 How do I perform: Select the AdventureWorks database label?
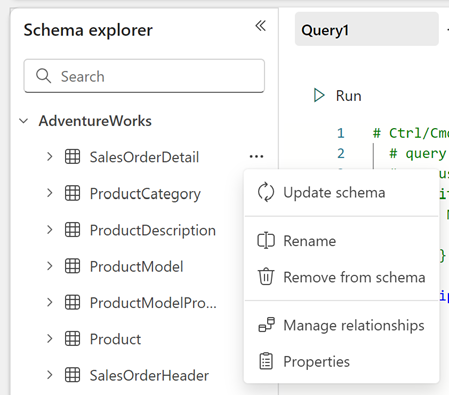point(95,121)
